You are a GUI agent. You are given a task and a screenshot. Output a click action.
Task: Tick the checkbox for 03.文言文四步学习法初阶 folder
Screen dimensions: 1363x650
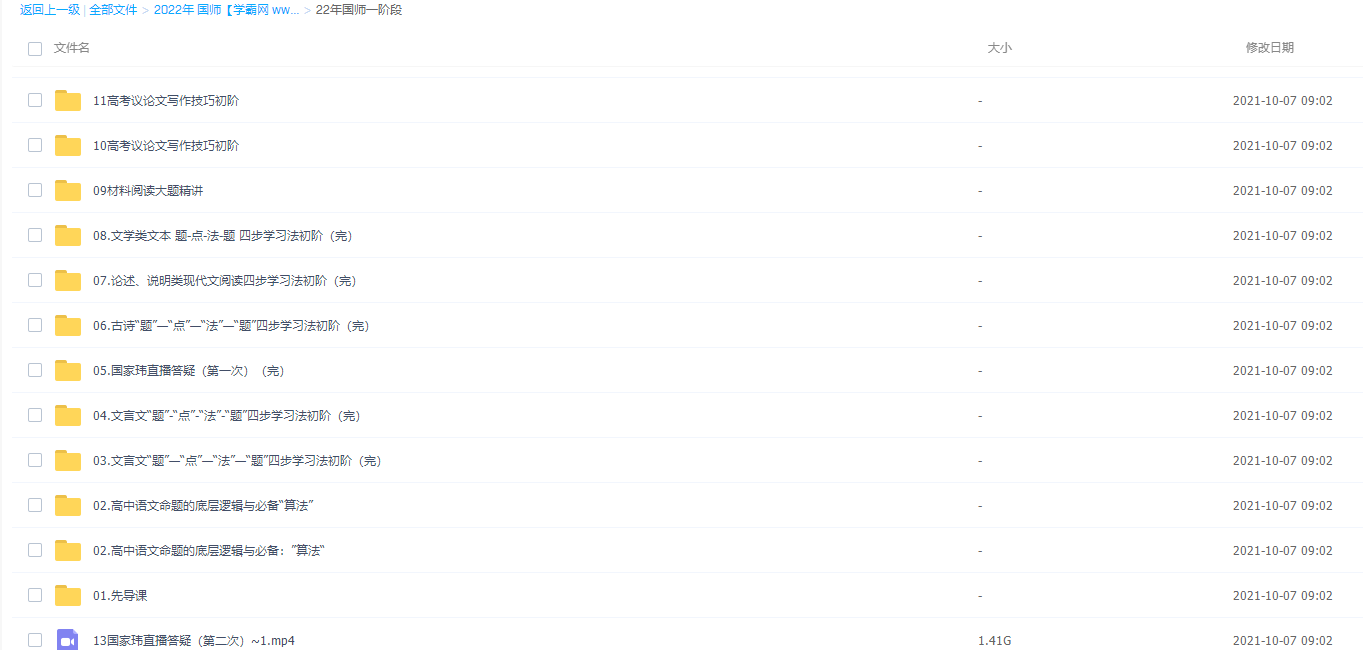coord(35,461)
